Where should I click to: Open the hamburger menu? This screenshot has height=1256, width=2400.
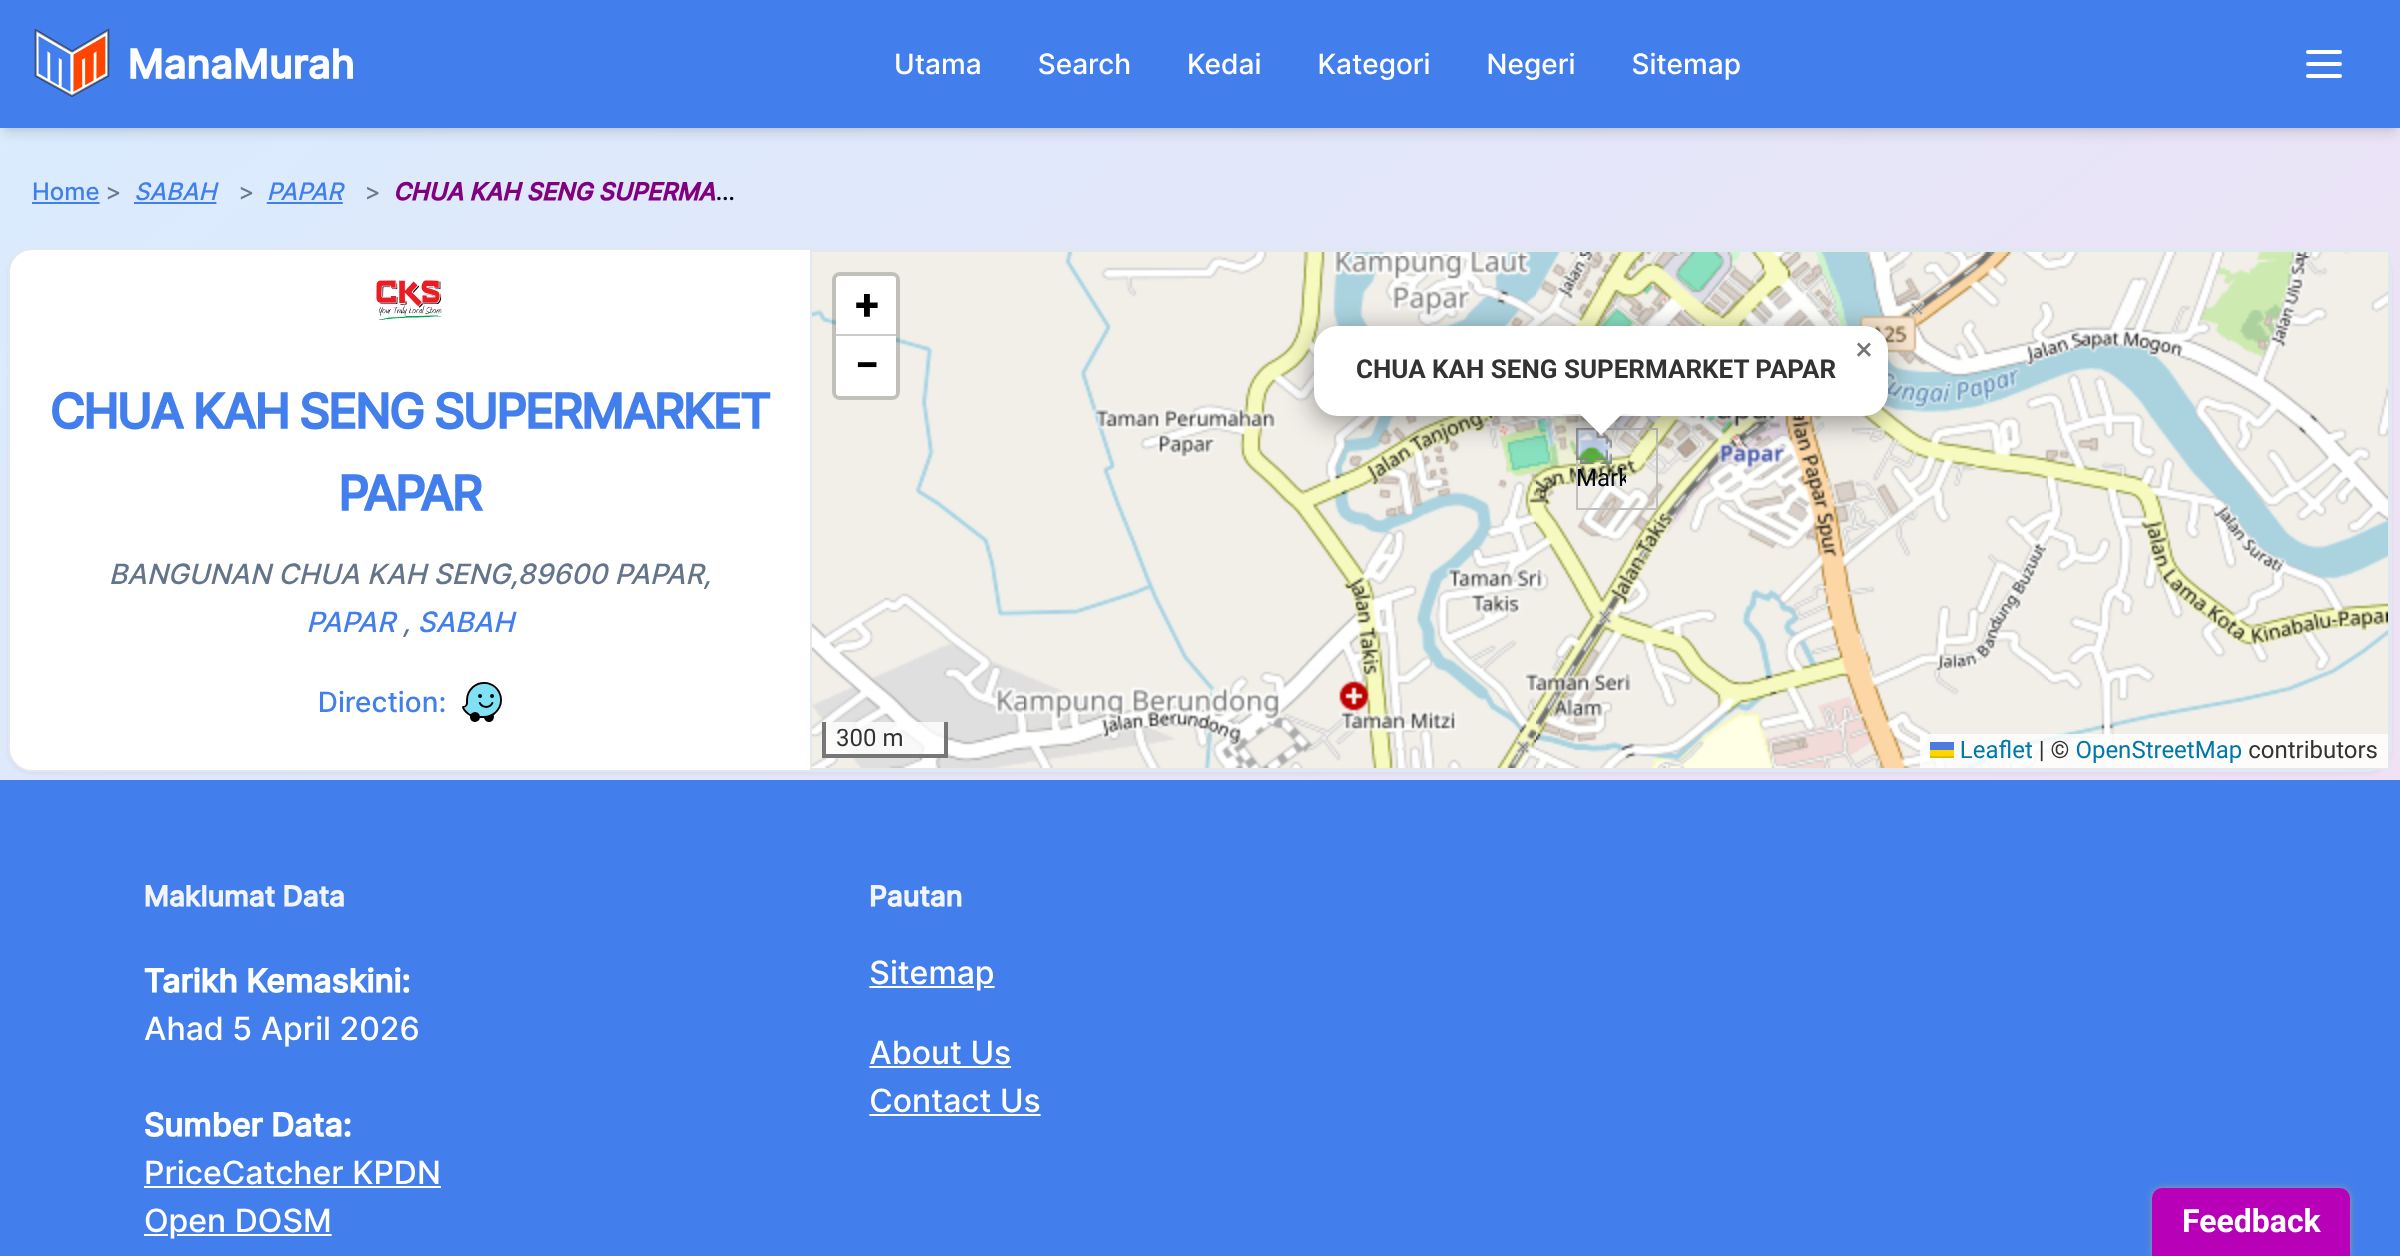[2323, 64]
